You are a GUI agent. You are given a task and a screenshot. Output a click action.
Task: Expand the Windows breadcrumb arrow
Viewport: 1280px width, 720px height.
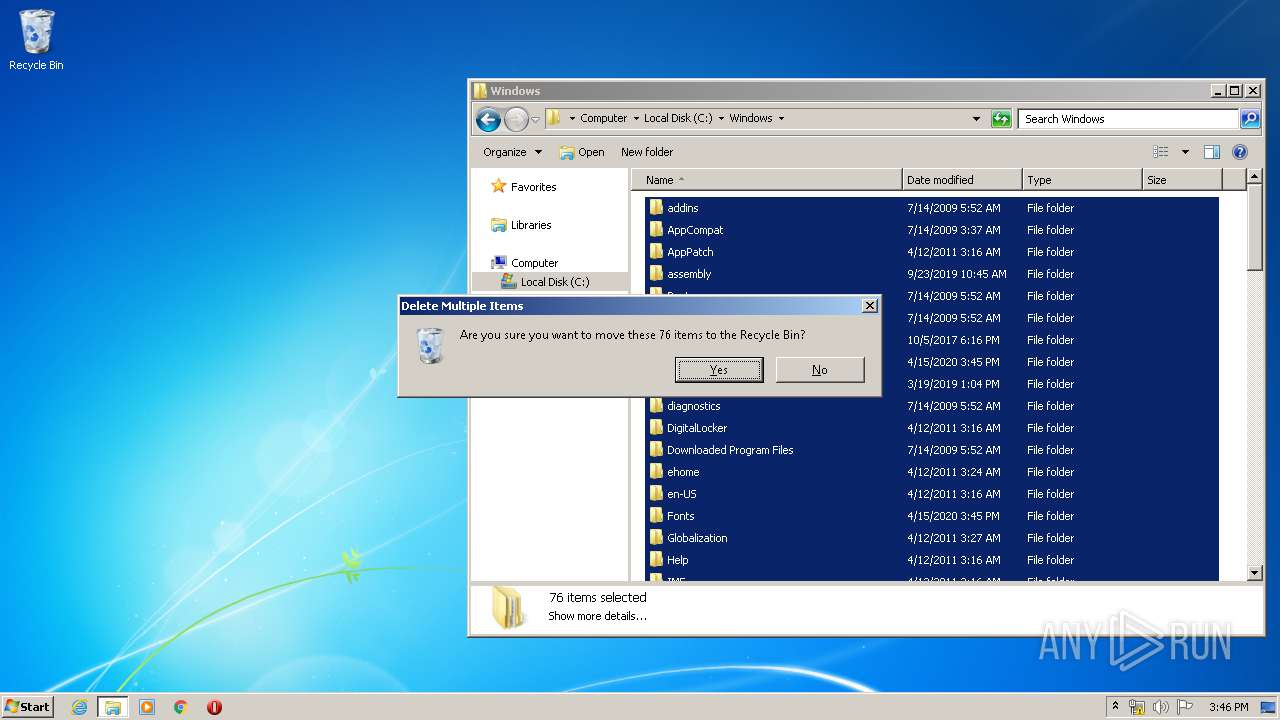(x=781, y=118)
